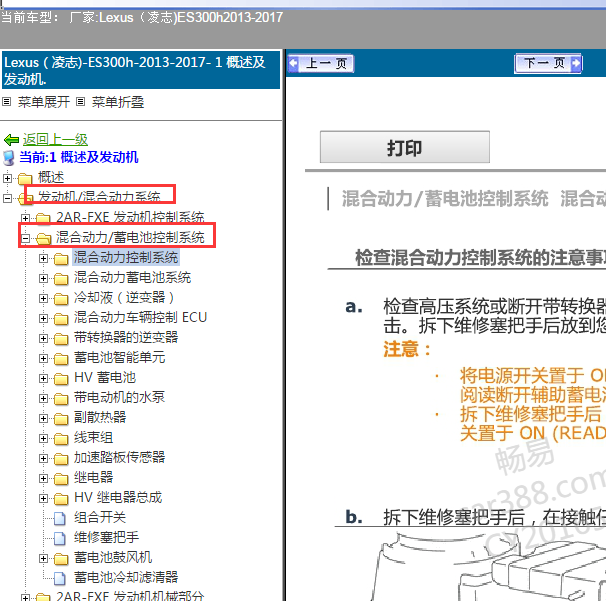Collapse the 发动机/混合动力系统 node
606x601 pixels.
pos(7,198)
